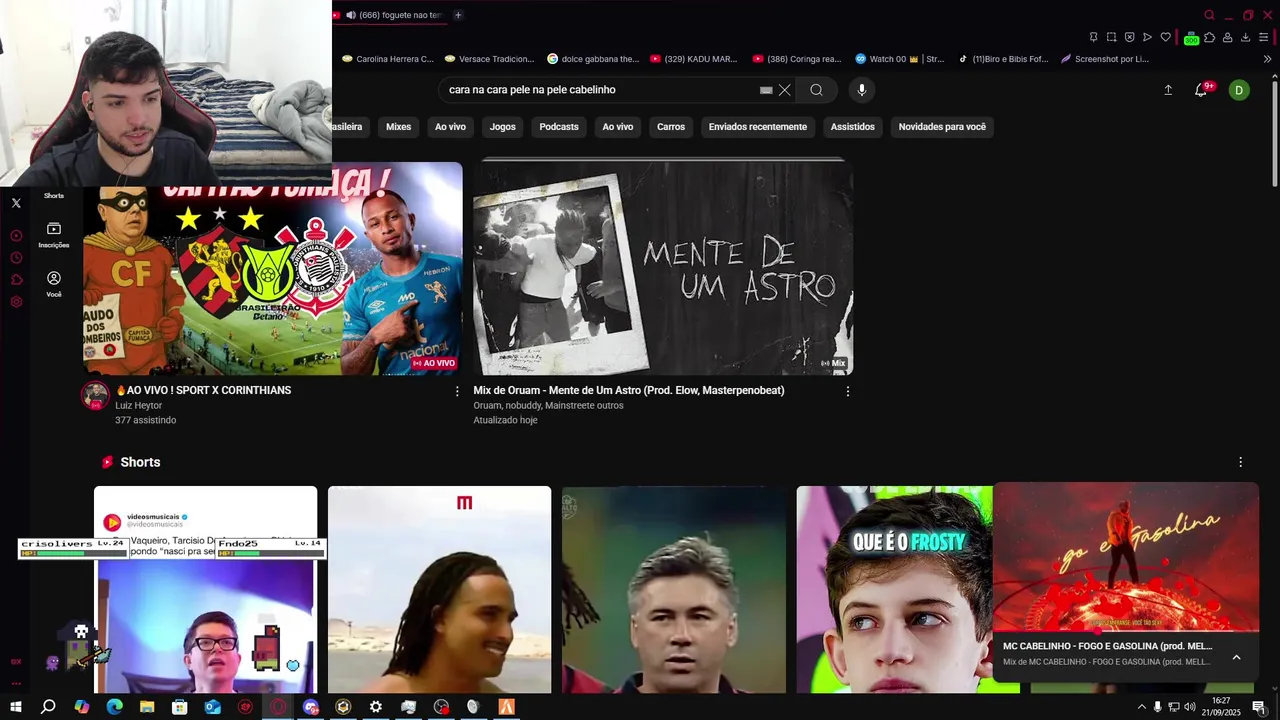The height and width of the screenshot is (720, 1280).
Task: Start voice search with the microphone
Action: tap(861, 90)
